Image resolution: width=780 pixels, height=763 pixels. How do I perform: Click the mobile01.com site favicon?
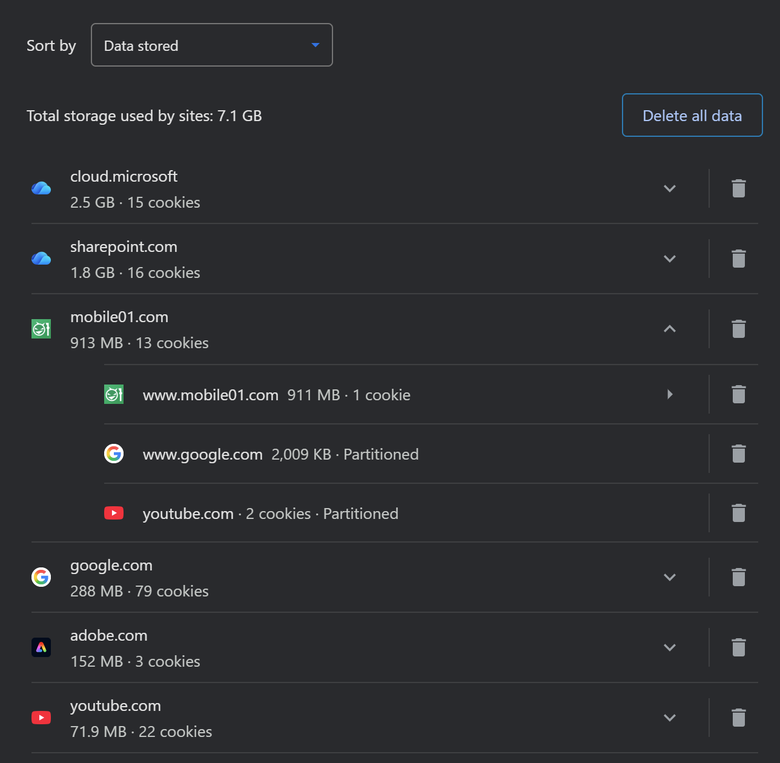tap(41, 329)
